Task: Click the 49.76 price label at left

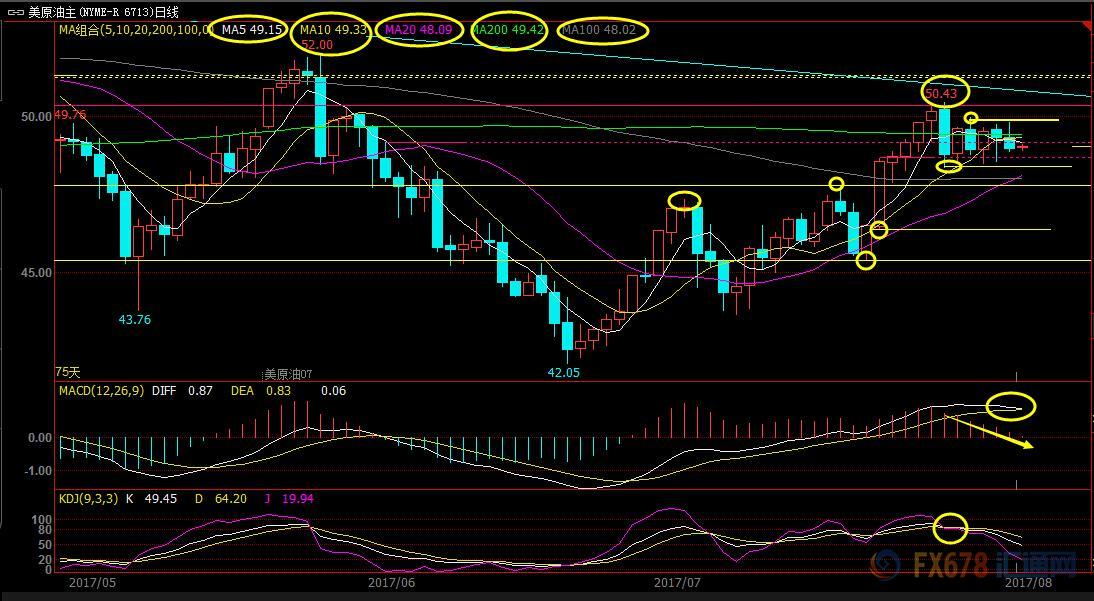Action: click(x=70, y=114)
